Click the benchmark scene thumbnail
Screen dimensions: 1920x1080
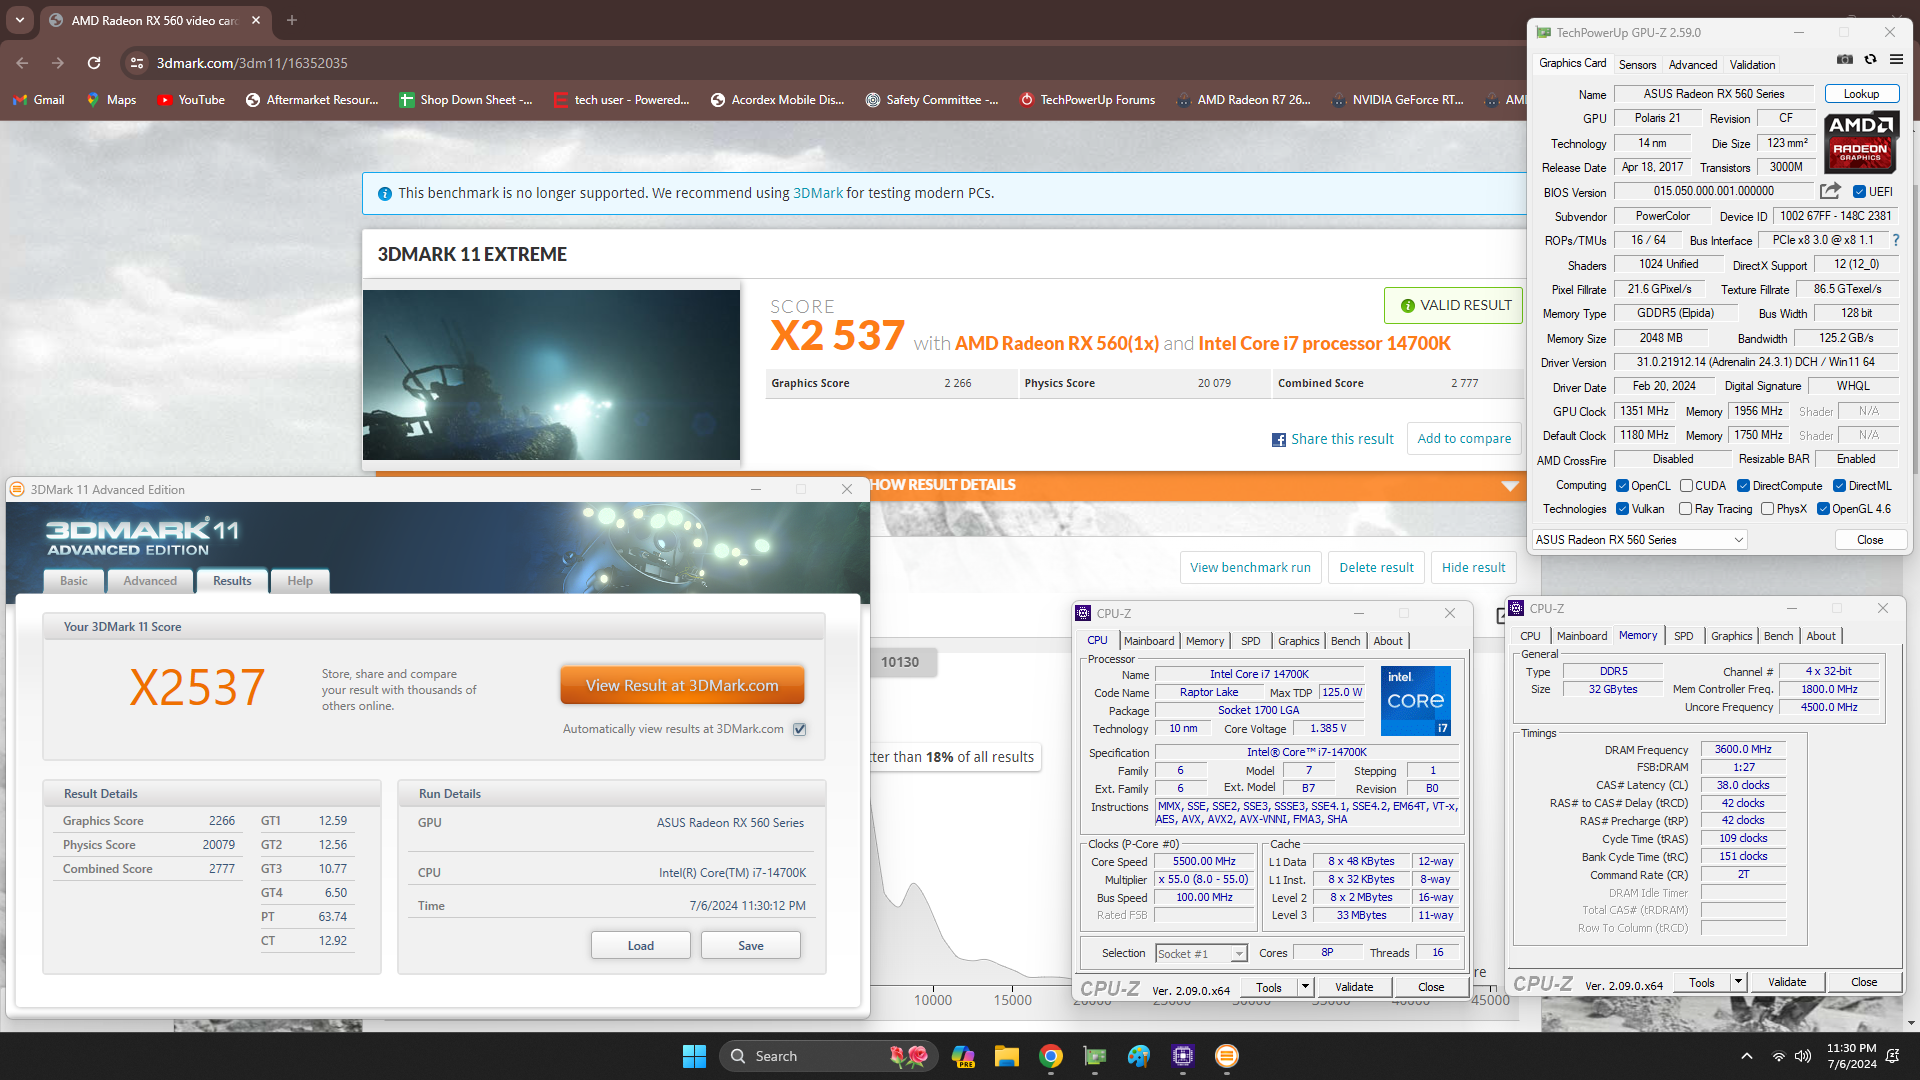(551, 375)
